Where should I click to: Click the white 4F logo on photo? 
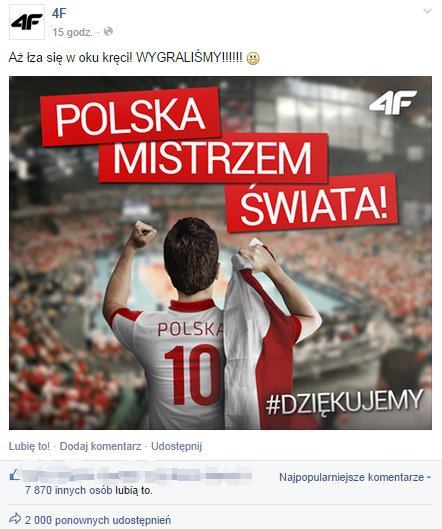tap(393, 102)
